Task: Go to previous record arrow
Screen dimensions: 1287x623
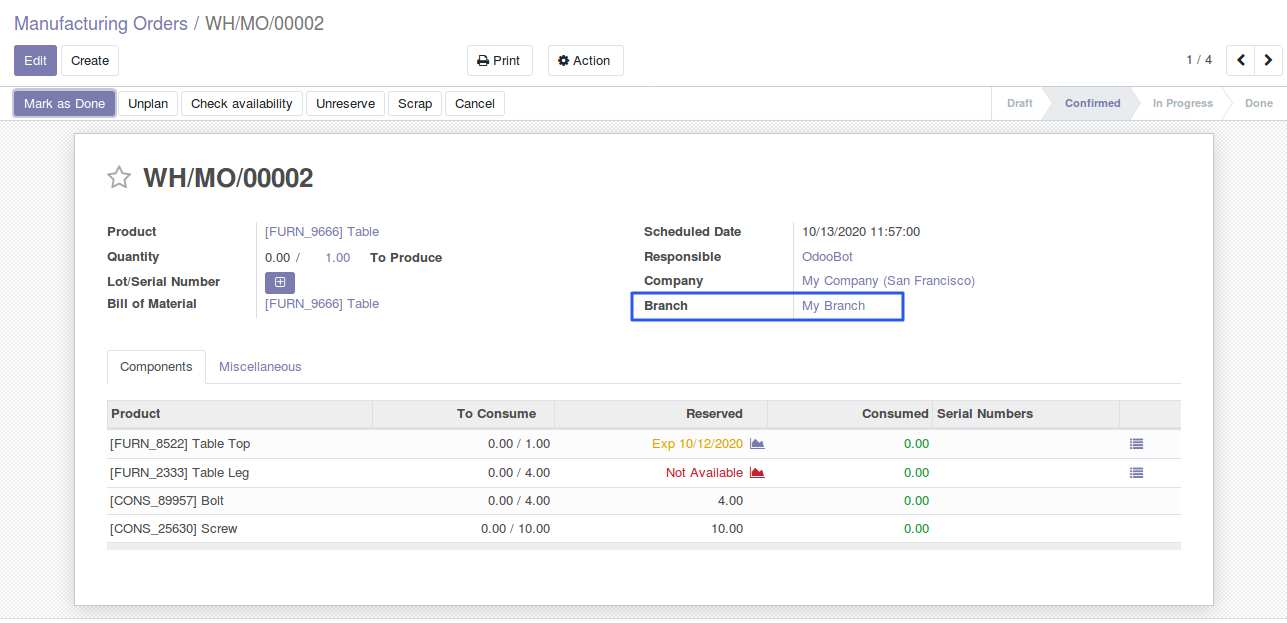Action: (1241, 61)
